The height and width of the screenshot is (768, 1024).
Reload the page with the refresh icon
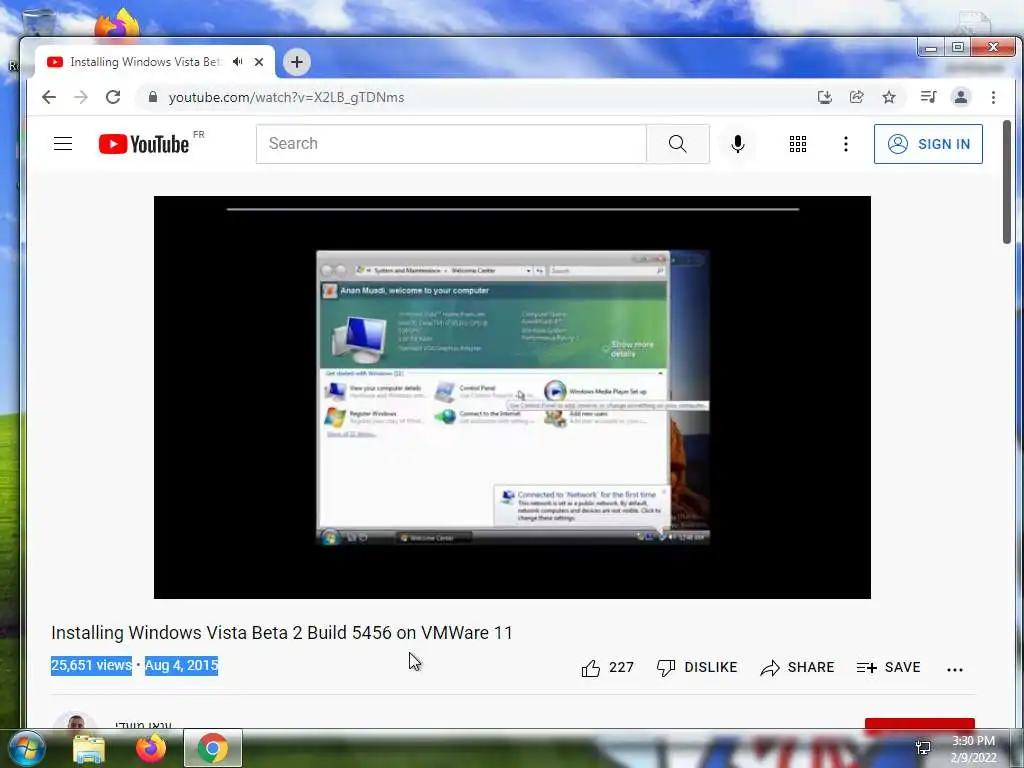coord(113,97)
